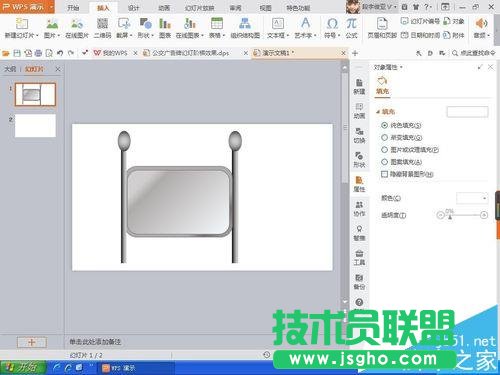This screenshot has width=500, height=375.
Task: Click the notes area 单击此处添加备注
Action: tap(95, 342)
